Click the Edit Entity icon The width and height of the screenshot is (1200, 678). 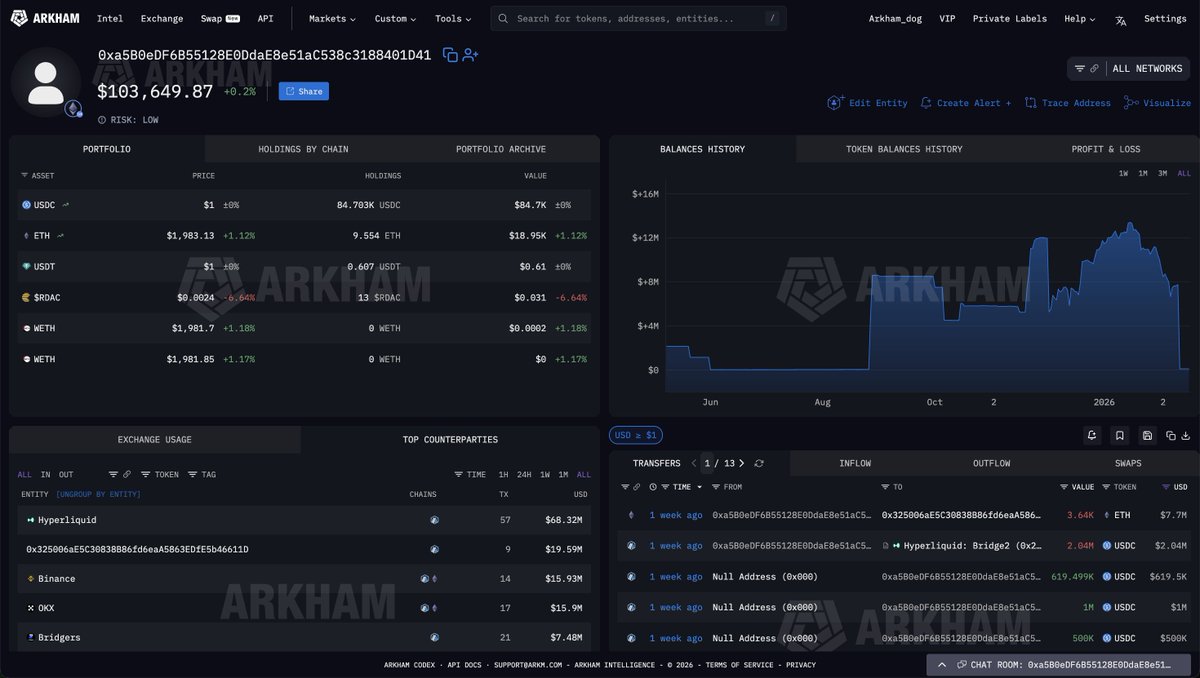pyautogui.click(x=835, y=103)
